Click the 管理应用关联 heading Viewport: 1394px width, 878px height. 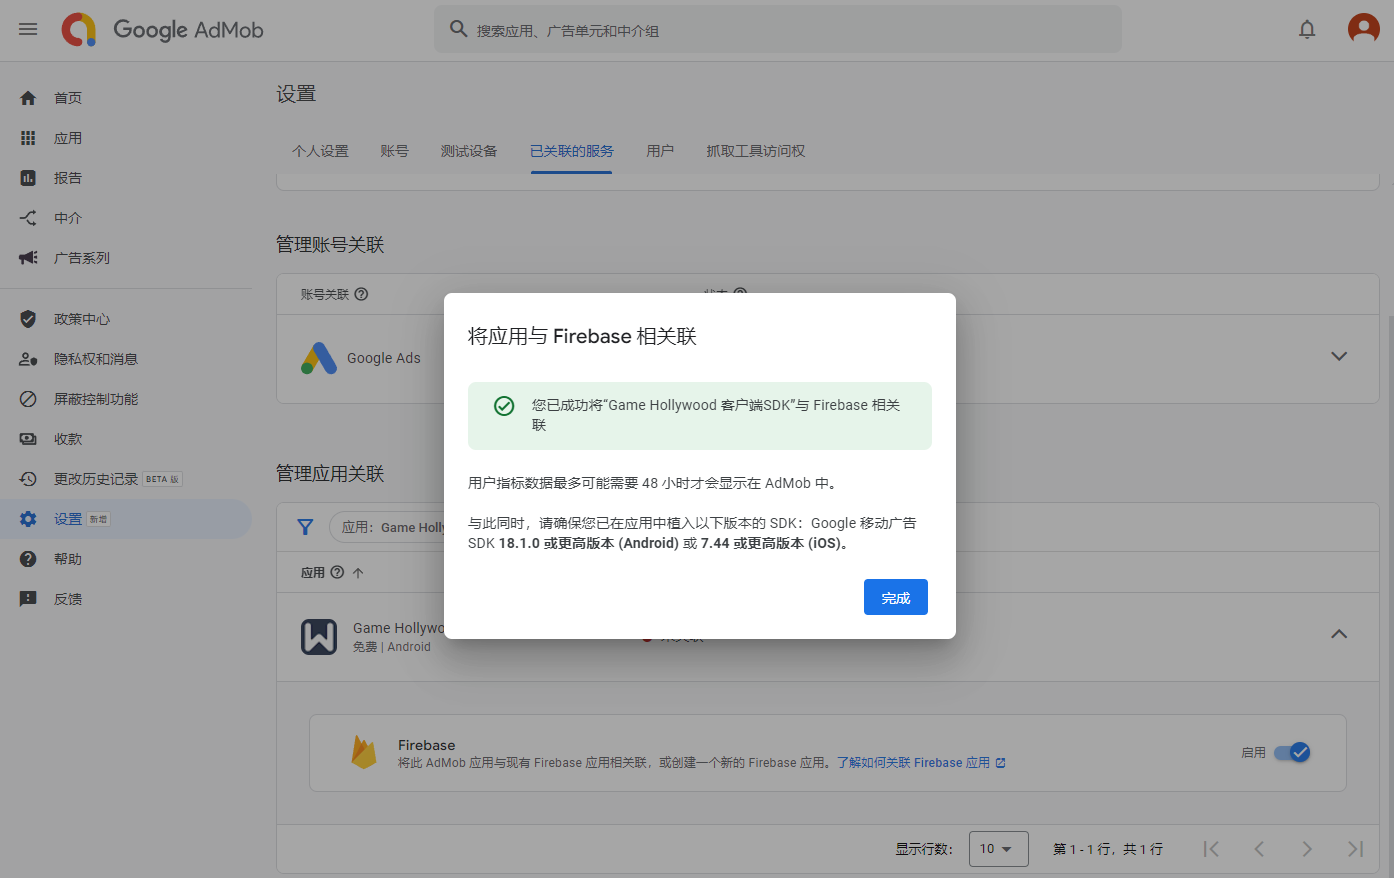pyautogui.click(x=330, y=474)
